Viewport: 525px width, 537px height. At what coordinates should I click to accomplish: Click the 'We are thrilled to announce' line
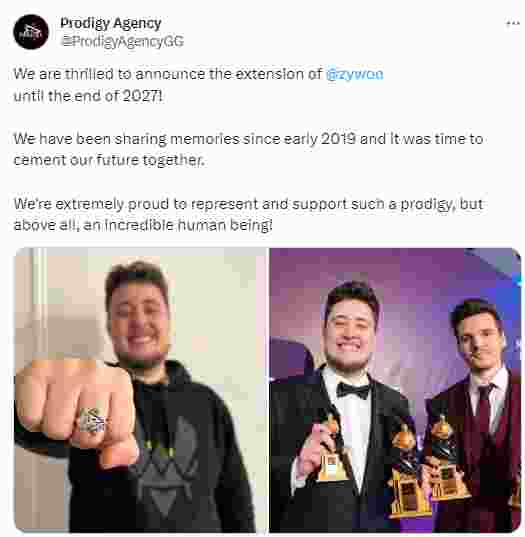[x=198, y=74]
